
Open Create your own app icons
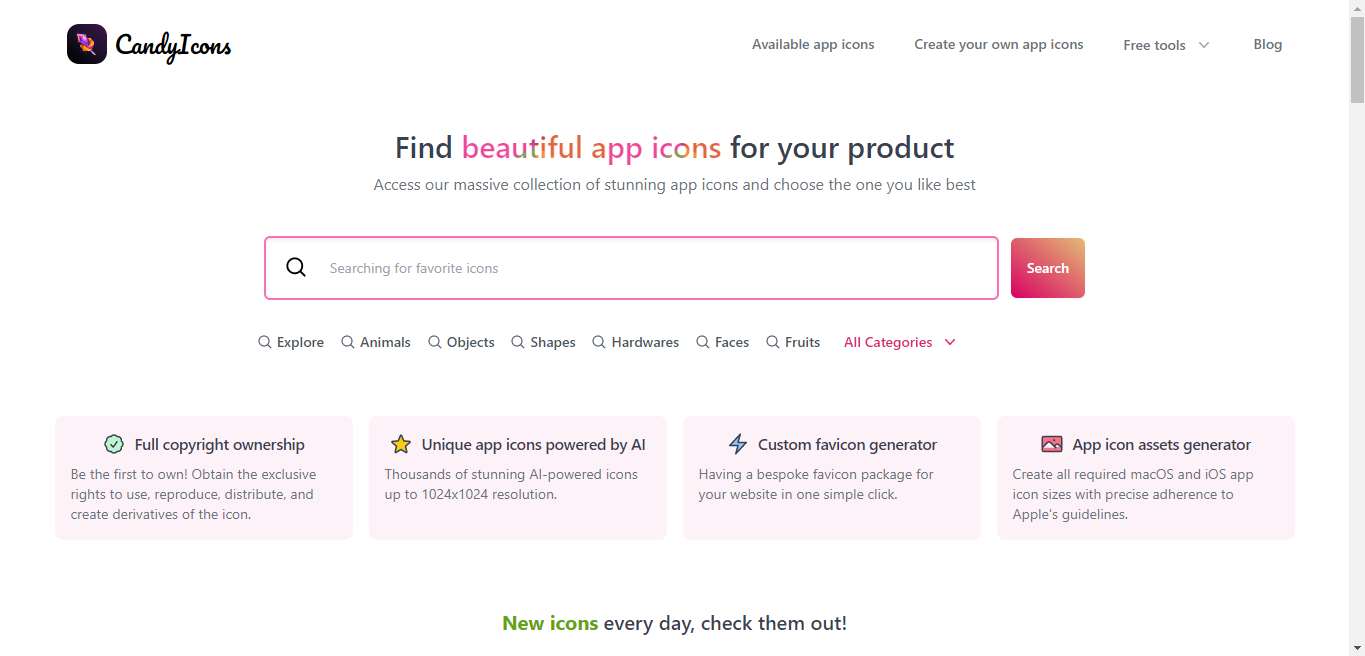coord(999,44)
